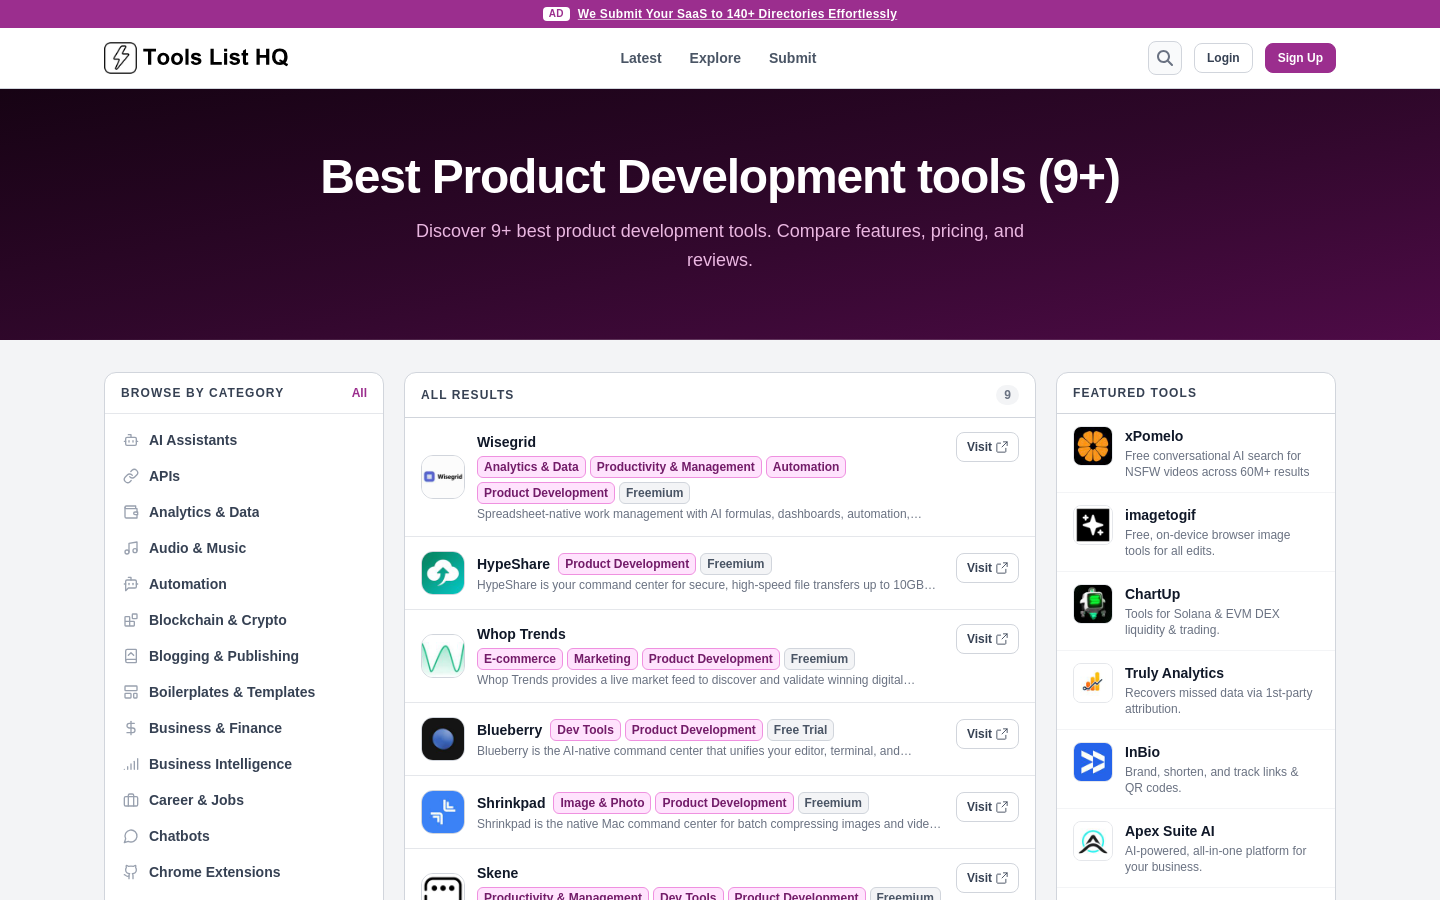The height and width of the screenshot is (900, 1440).
Task: Click the Shrinkpad blue logo
Action: pos(443,812)
